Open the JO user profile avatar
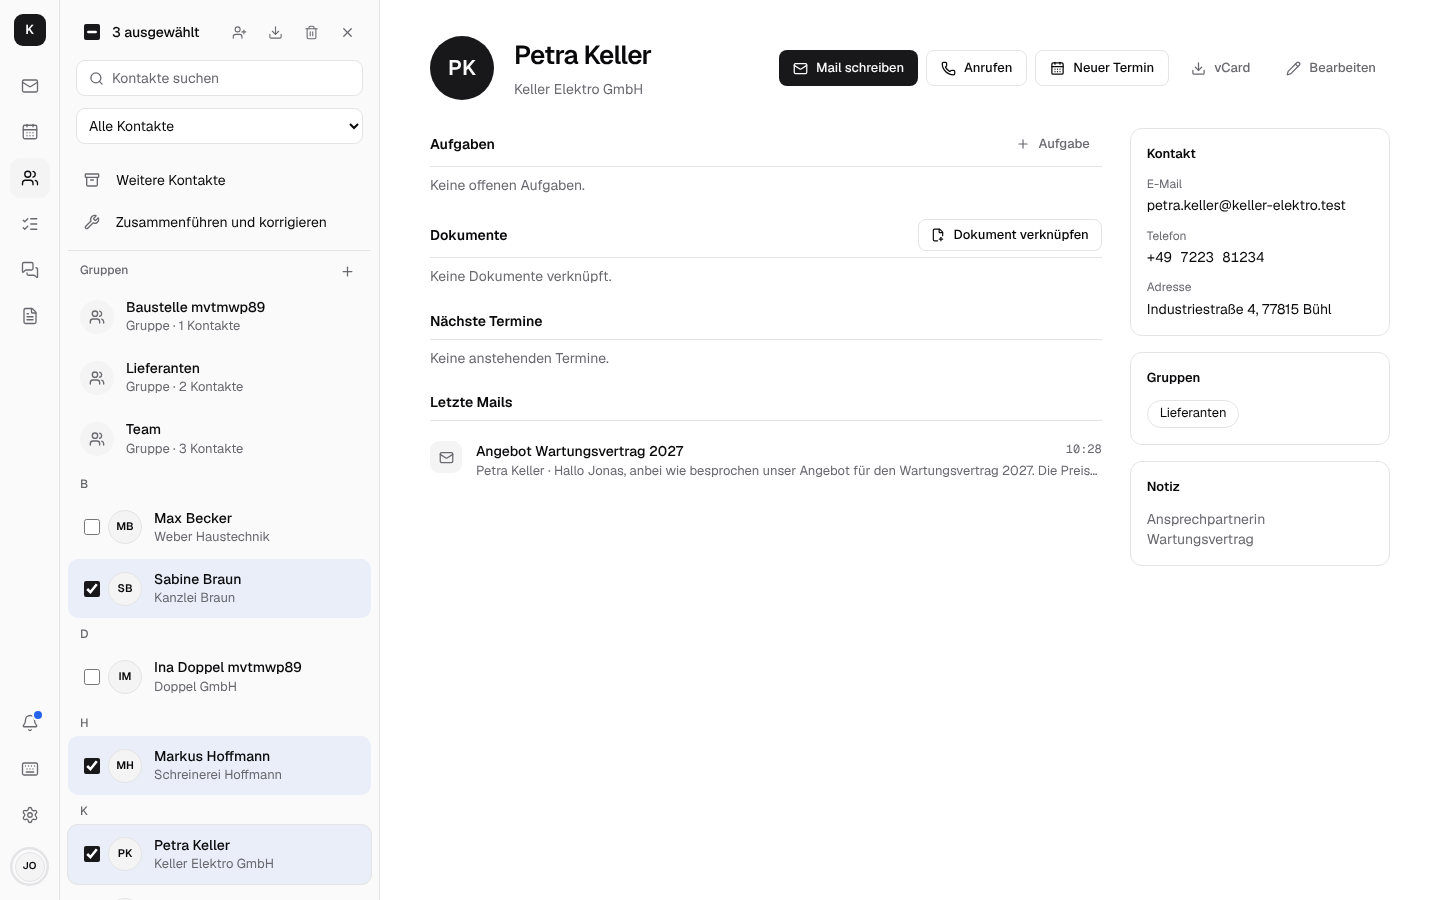Viewport: 1440px width, 900px height. click(x=30, y=866)
